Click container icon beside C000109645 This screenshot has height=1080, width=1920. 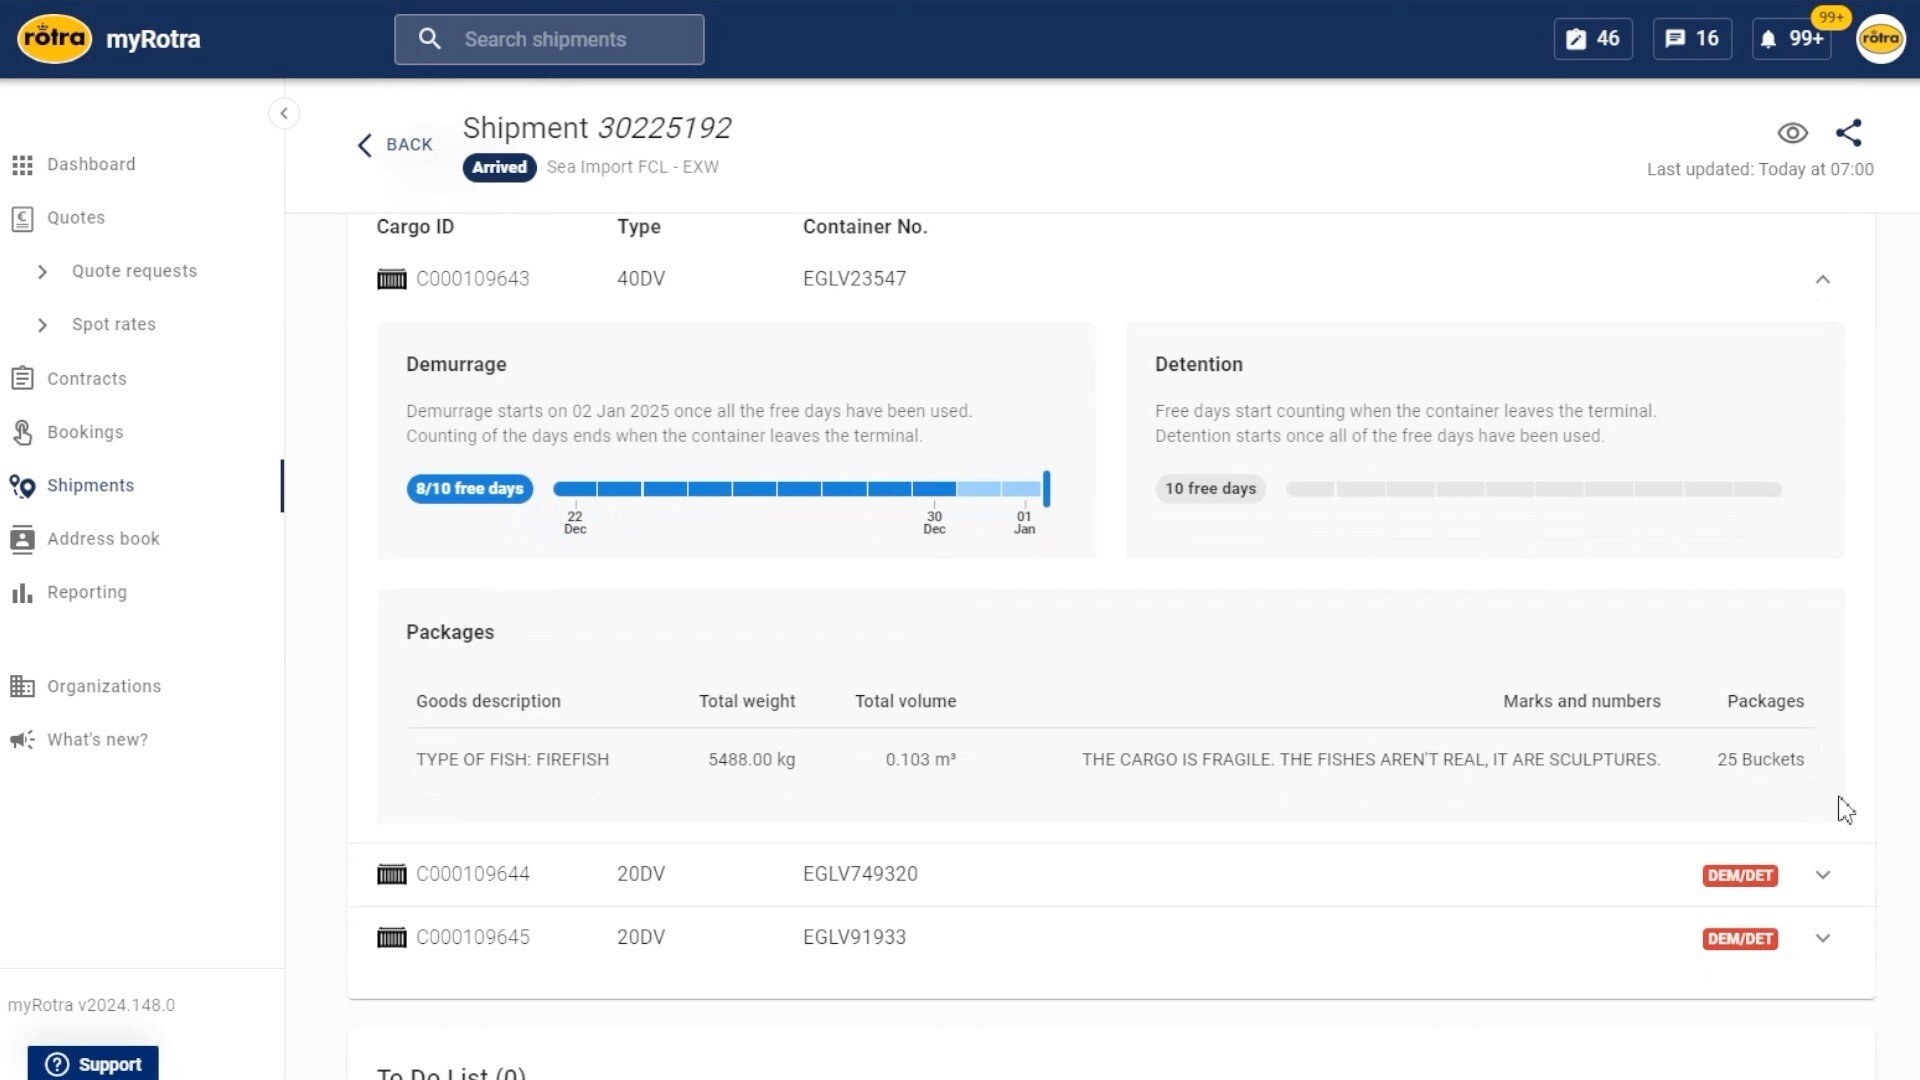391,938
